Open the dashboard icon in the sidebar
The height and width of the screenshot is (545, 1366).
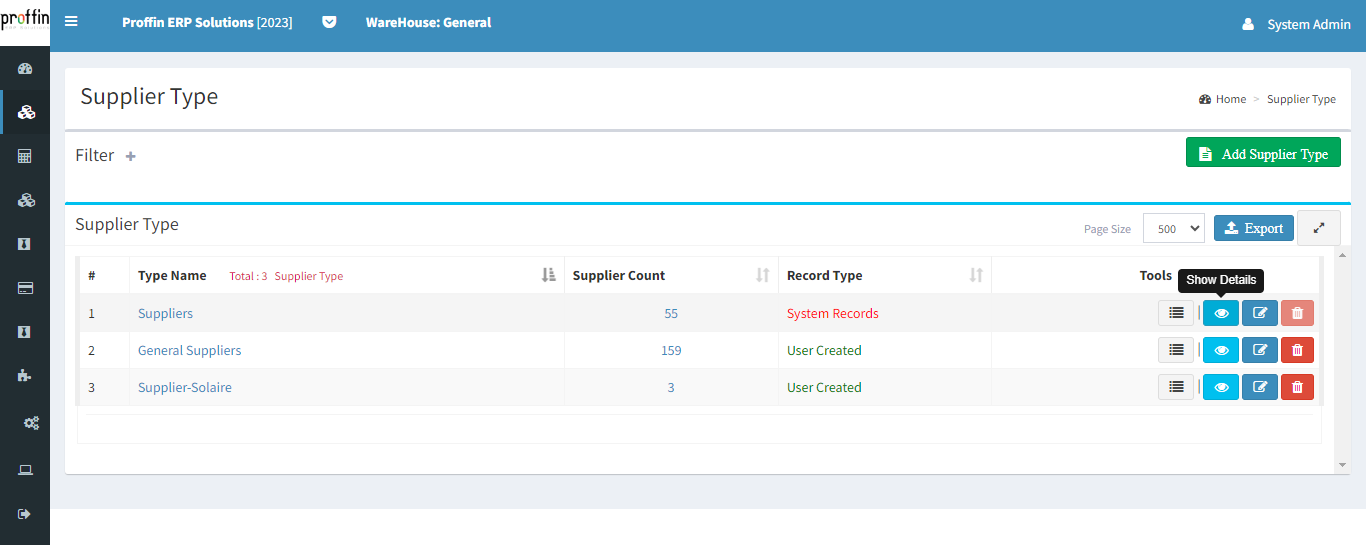26,69
